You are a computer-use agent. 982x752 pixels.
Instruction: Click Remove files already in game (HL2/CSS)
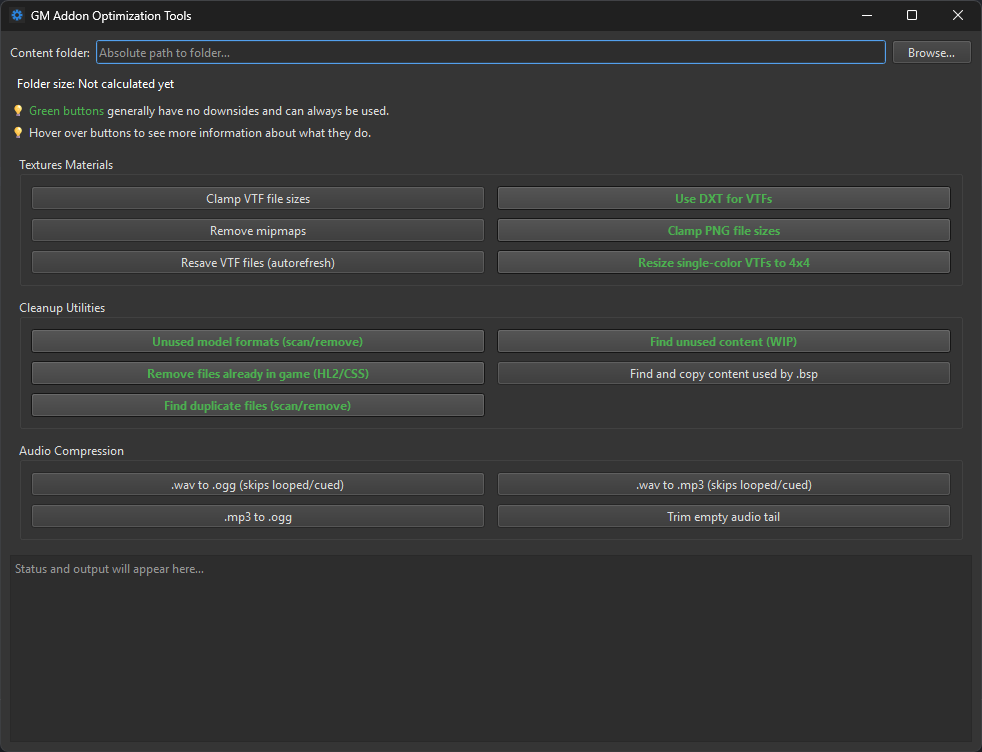[258, 373]
